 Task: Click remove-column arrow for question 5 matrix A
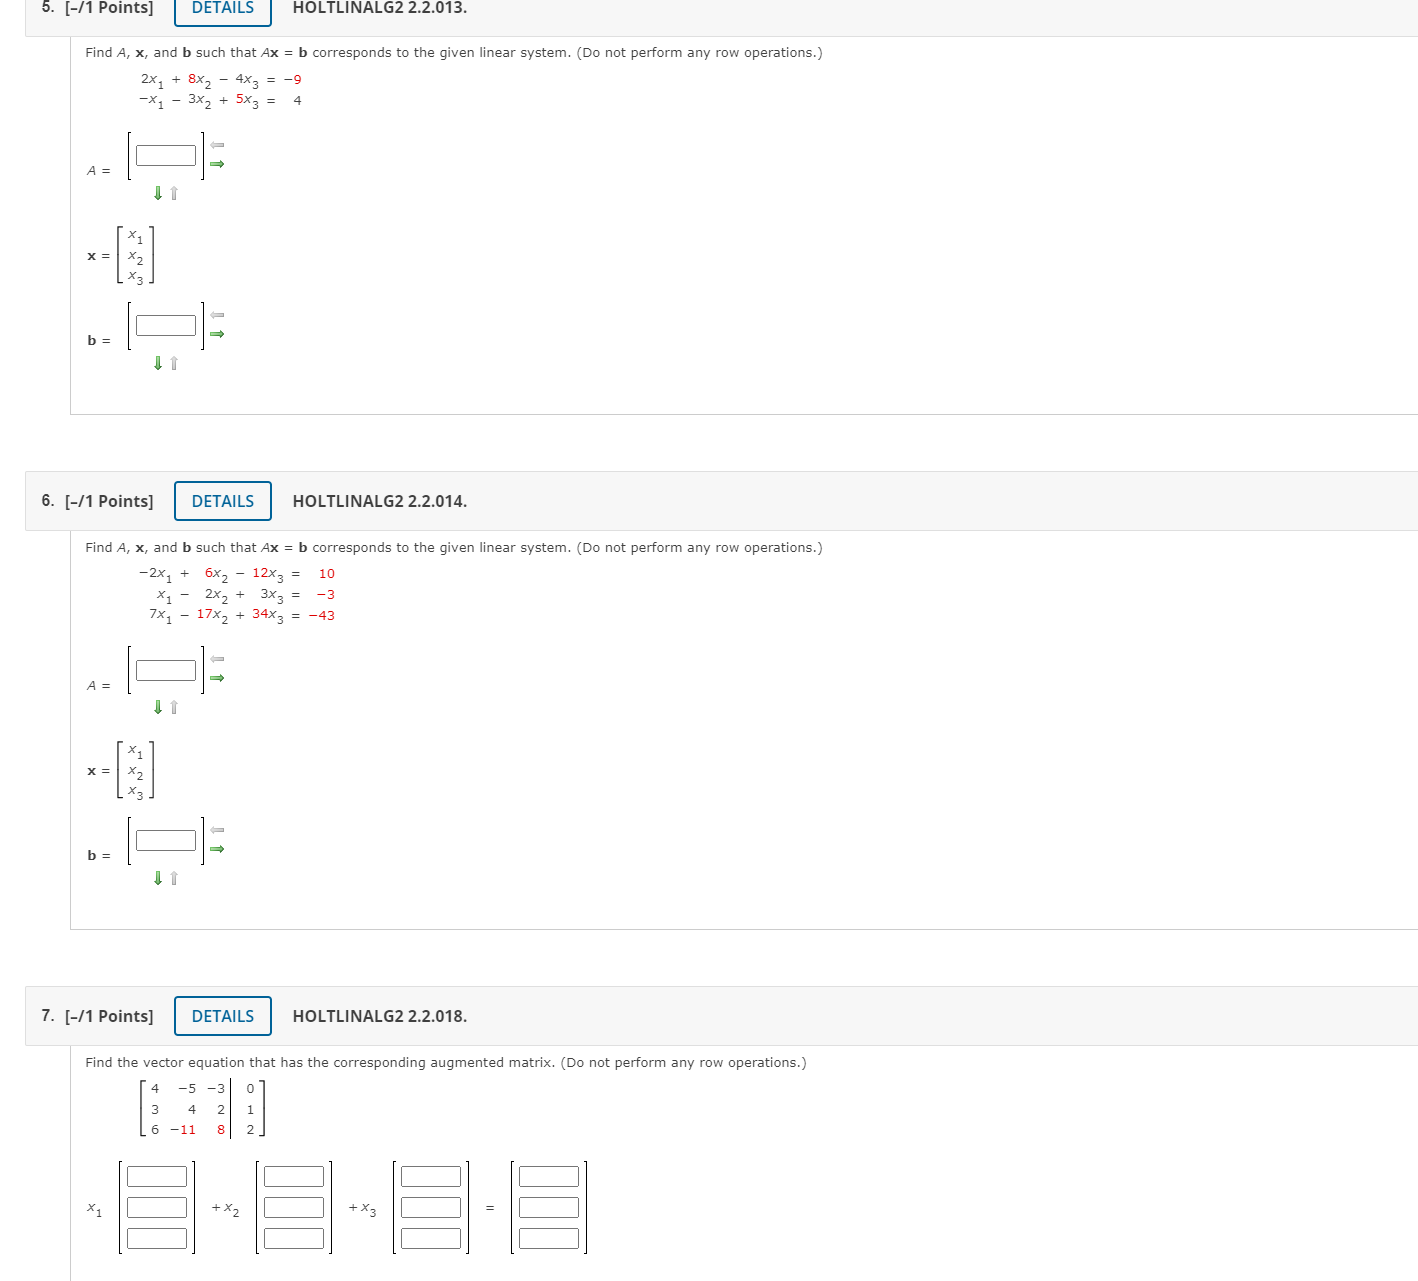pos(217,145)
